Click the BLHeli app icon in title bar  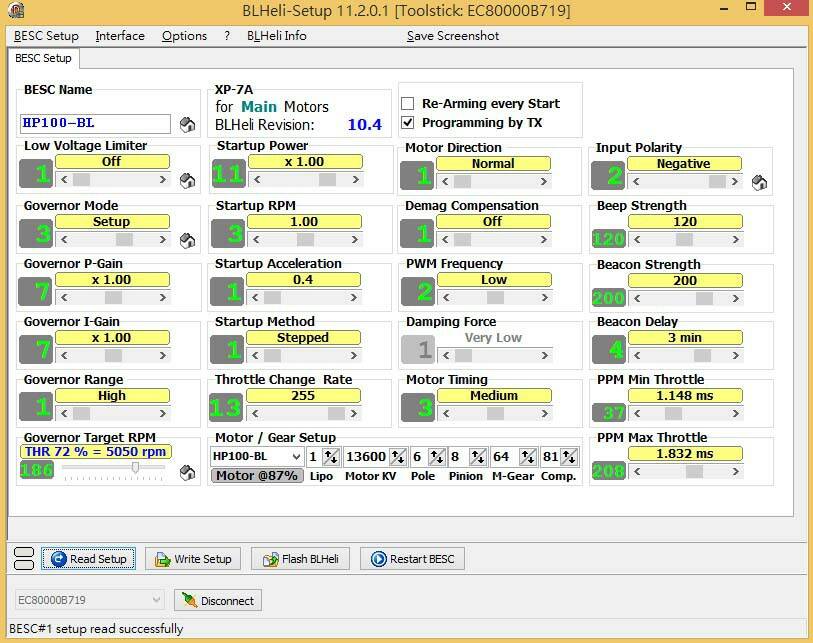tap(17, 10)
